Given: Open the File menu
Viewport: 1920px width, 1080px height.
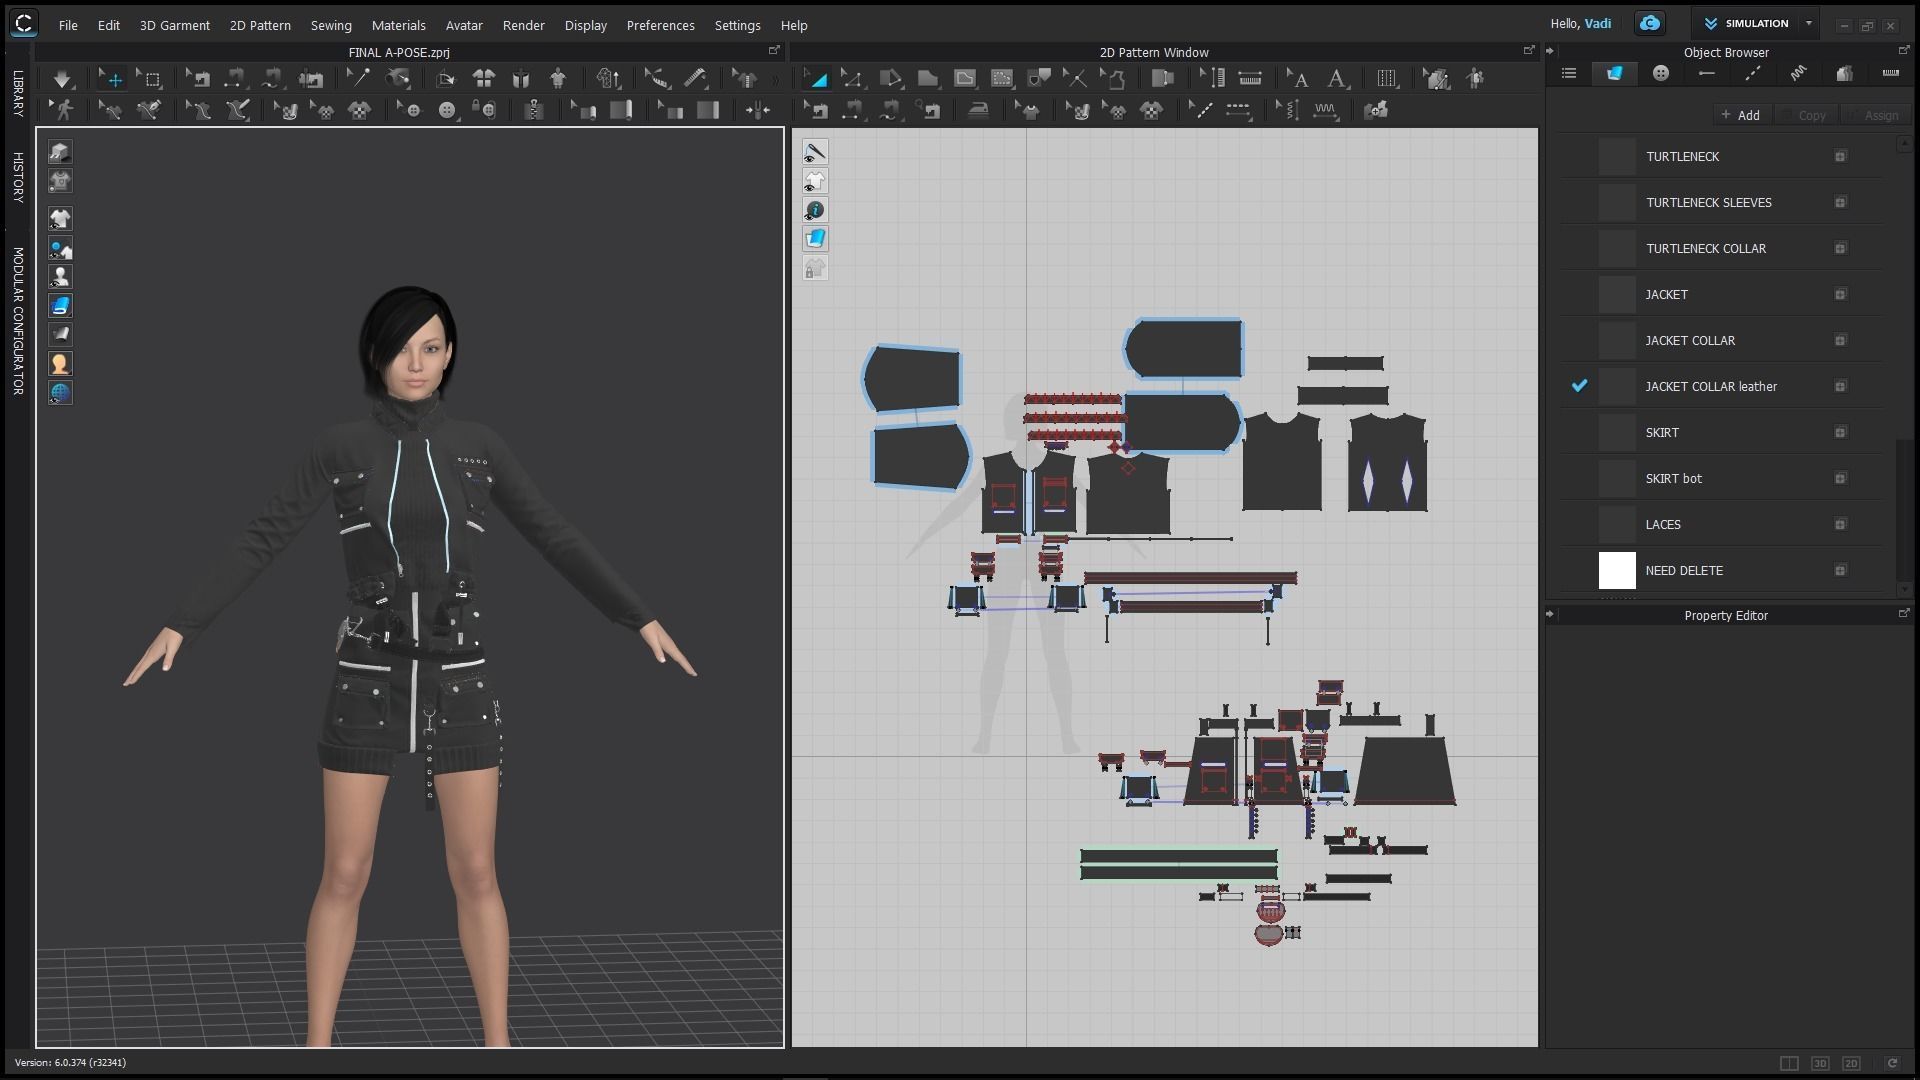Looking at the screenshot, I should pos(68,25).
